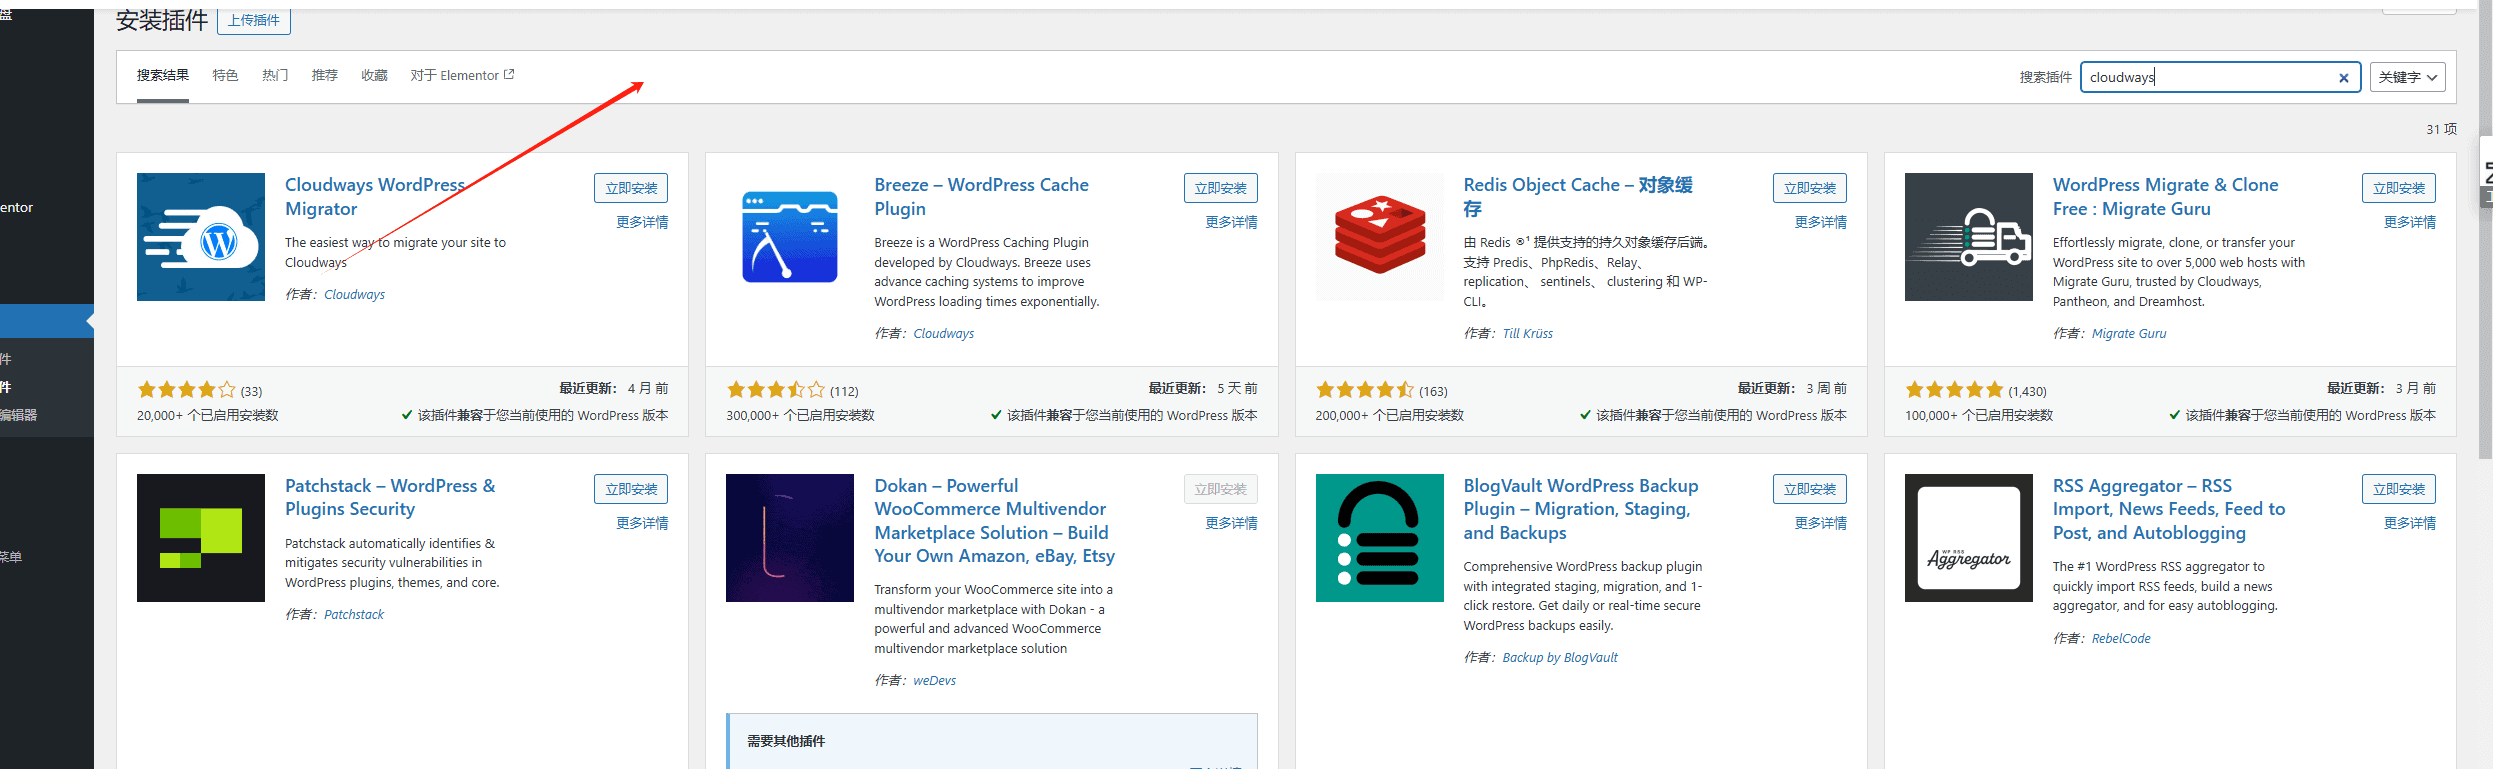This screenshot has width=2493, height=769.
Task: Switch to the 特色 tab
Action: point(225,75)
